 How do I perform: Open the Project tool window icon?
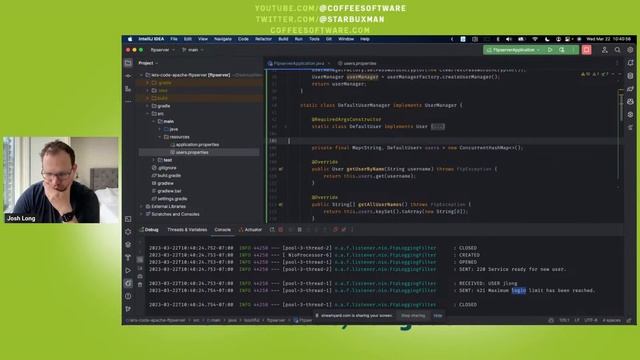click(x=128, y=63)
